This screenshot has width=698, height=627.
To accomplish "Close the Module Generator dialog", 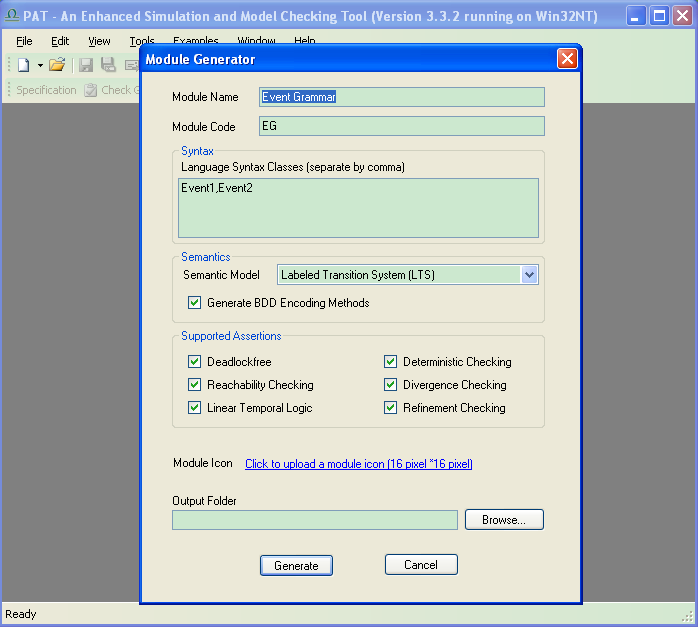I will (x=567, y=59).
